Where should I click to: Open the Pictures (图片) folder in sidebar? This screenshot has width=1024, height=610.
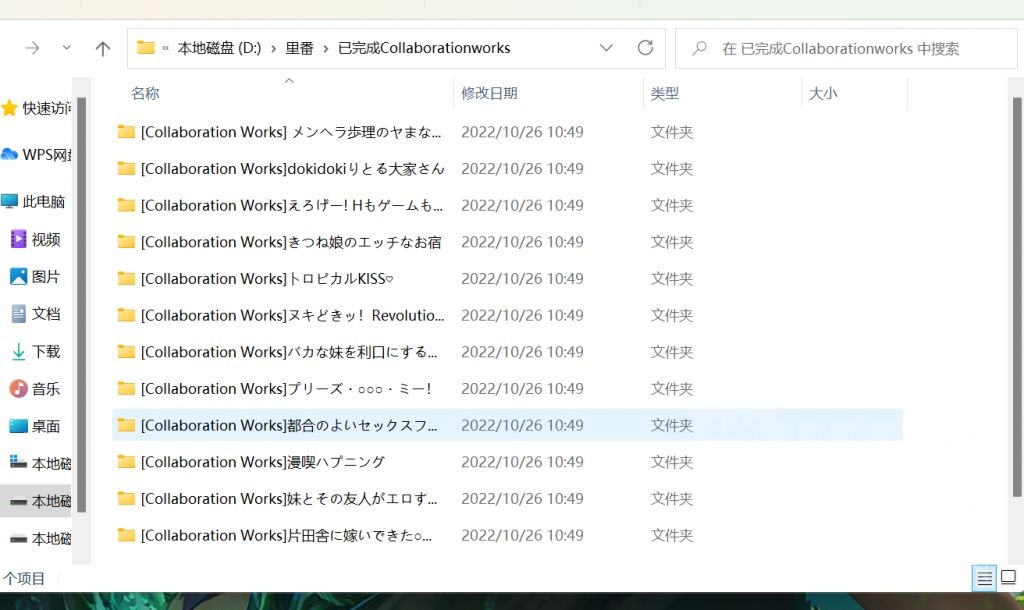tap(45, 276)
